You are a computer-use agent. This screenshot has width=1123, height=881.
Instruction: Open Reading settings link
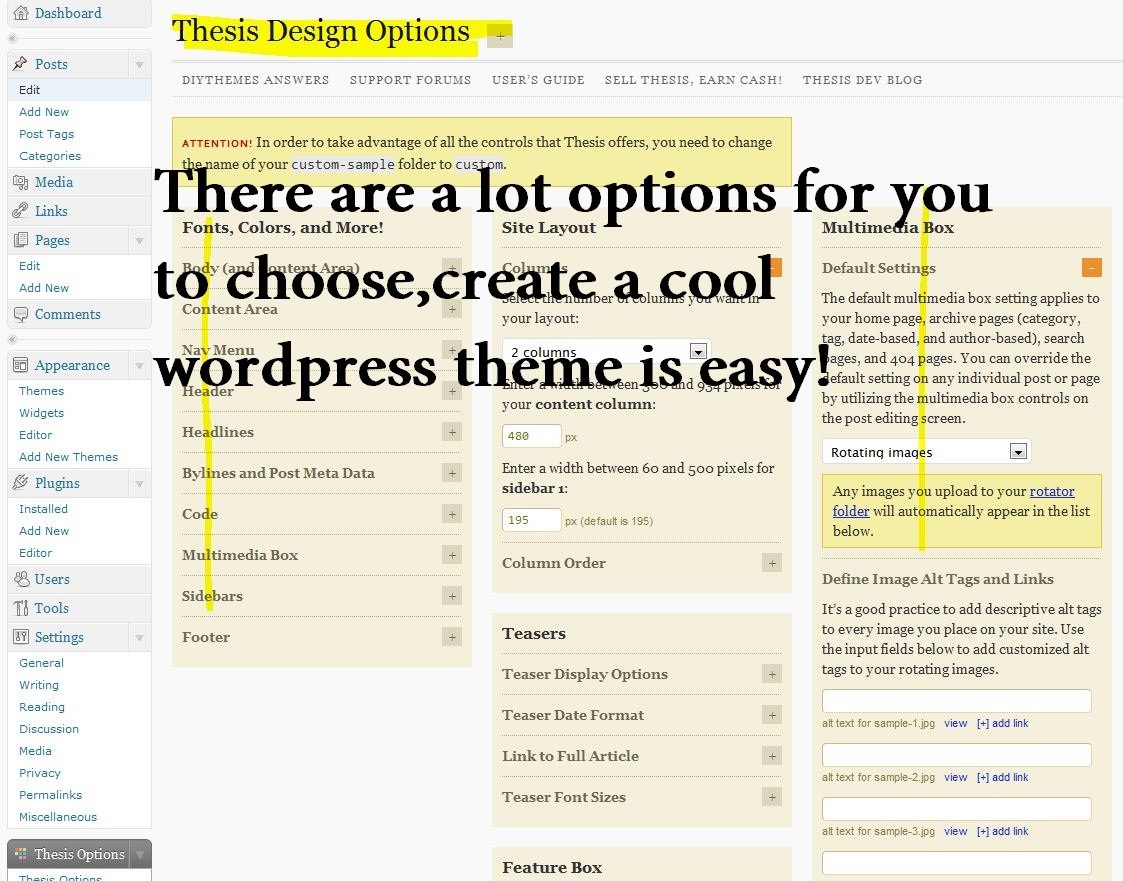point(42,707)
